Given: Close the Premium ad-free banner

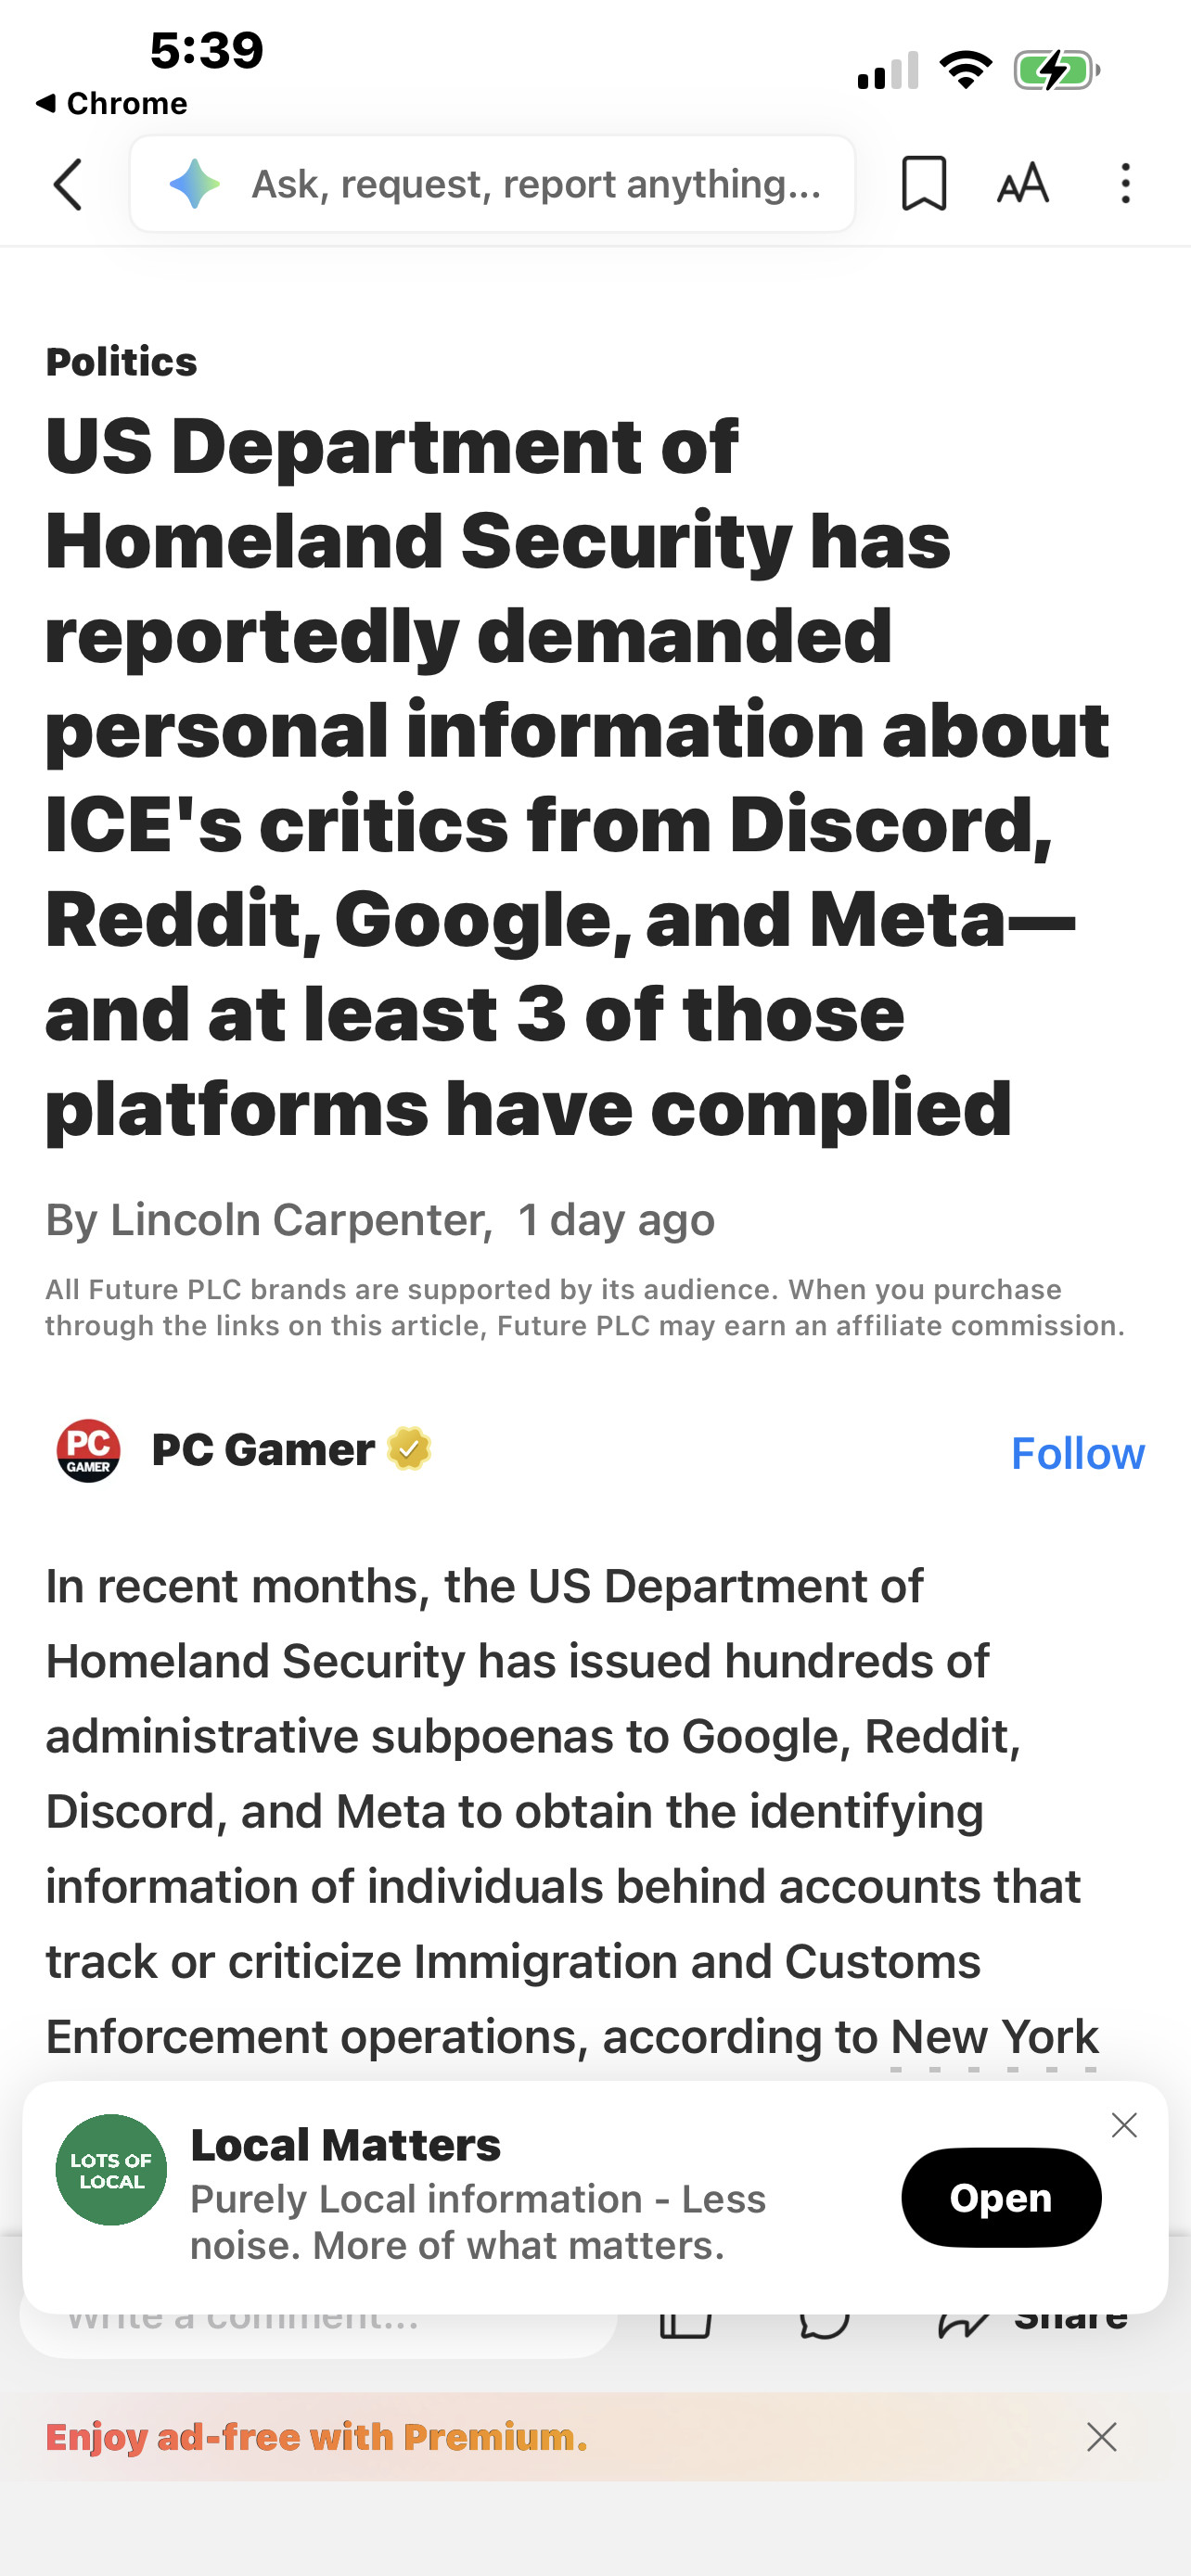Looking at the screenshot, I should click(1101, 2437).
